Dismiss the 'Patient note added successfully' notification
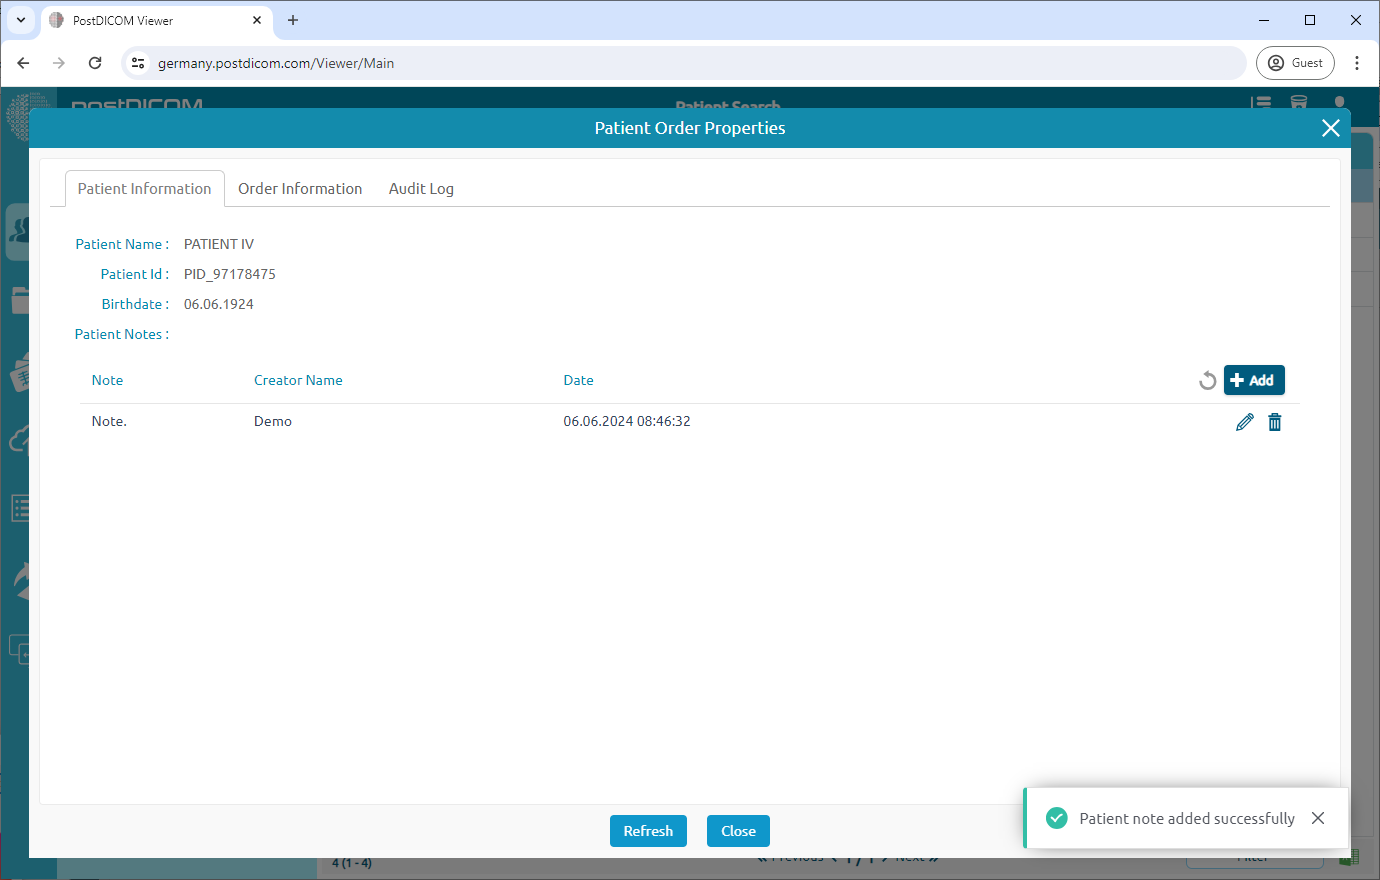The width and height of the screenshot is (1380, 880). click(1318, 818)
